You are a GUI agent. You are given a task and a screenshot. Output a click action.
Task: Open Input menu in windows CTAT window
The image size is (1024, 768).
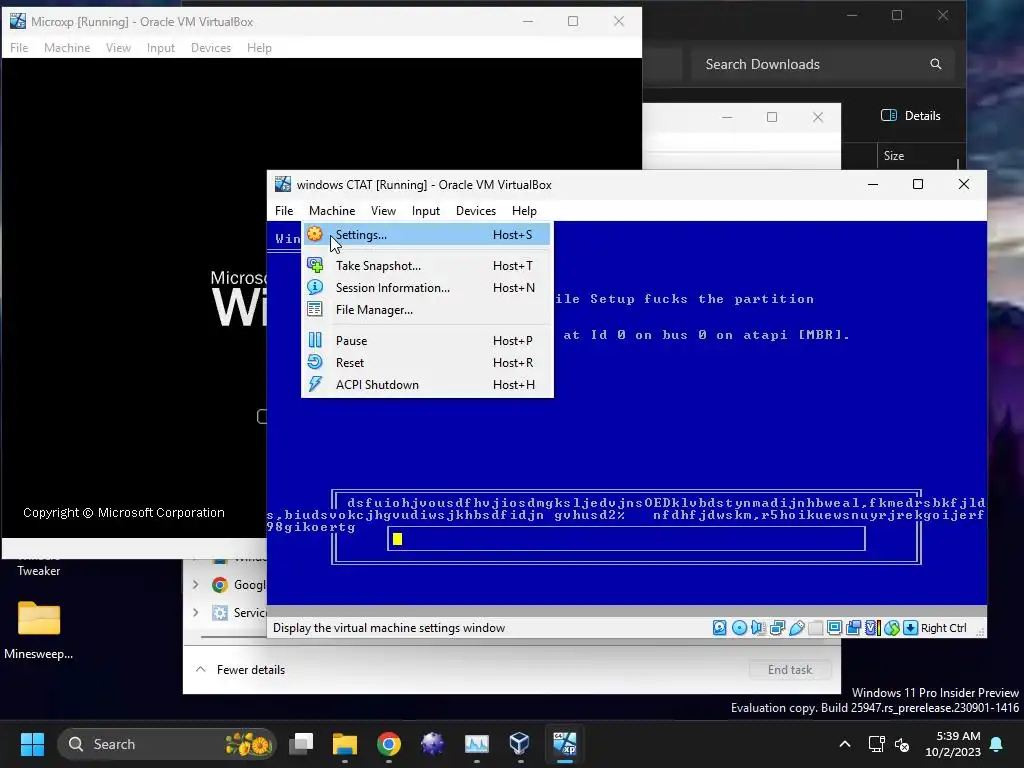click(426, 211)
